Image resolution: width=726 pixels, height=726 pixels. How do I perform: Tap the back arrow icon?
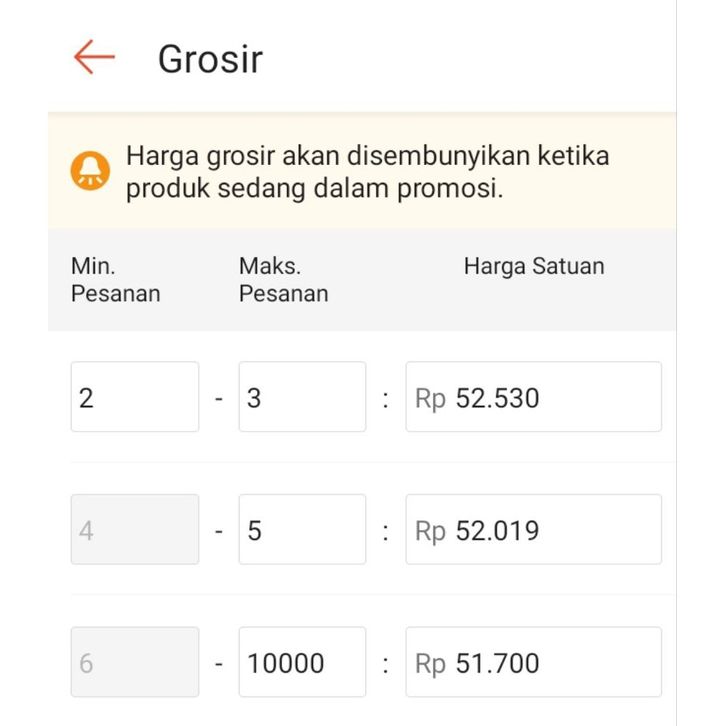pos(95,58)
